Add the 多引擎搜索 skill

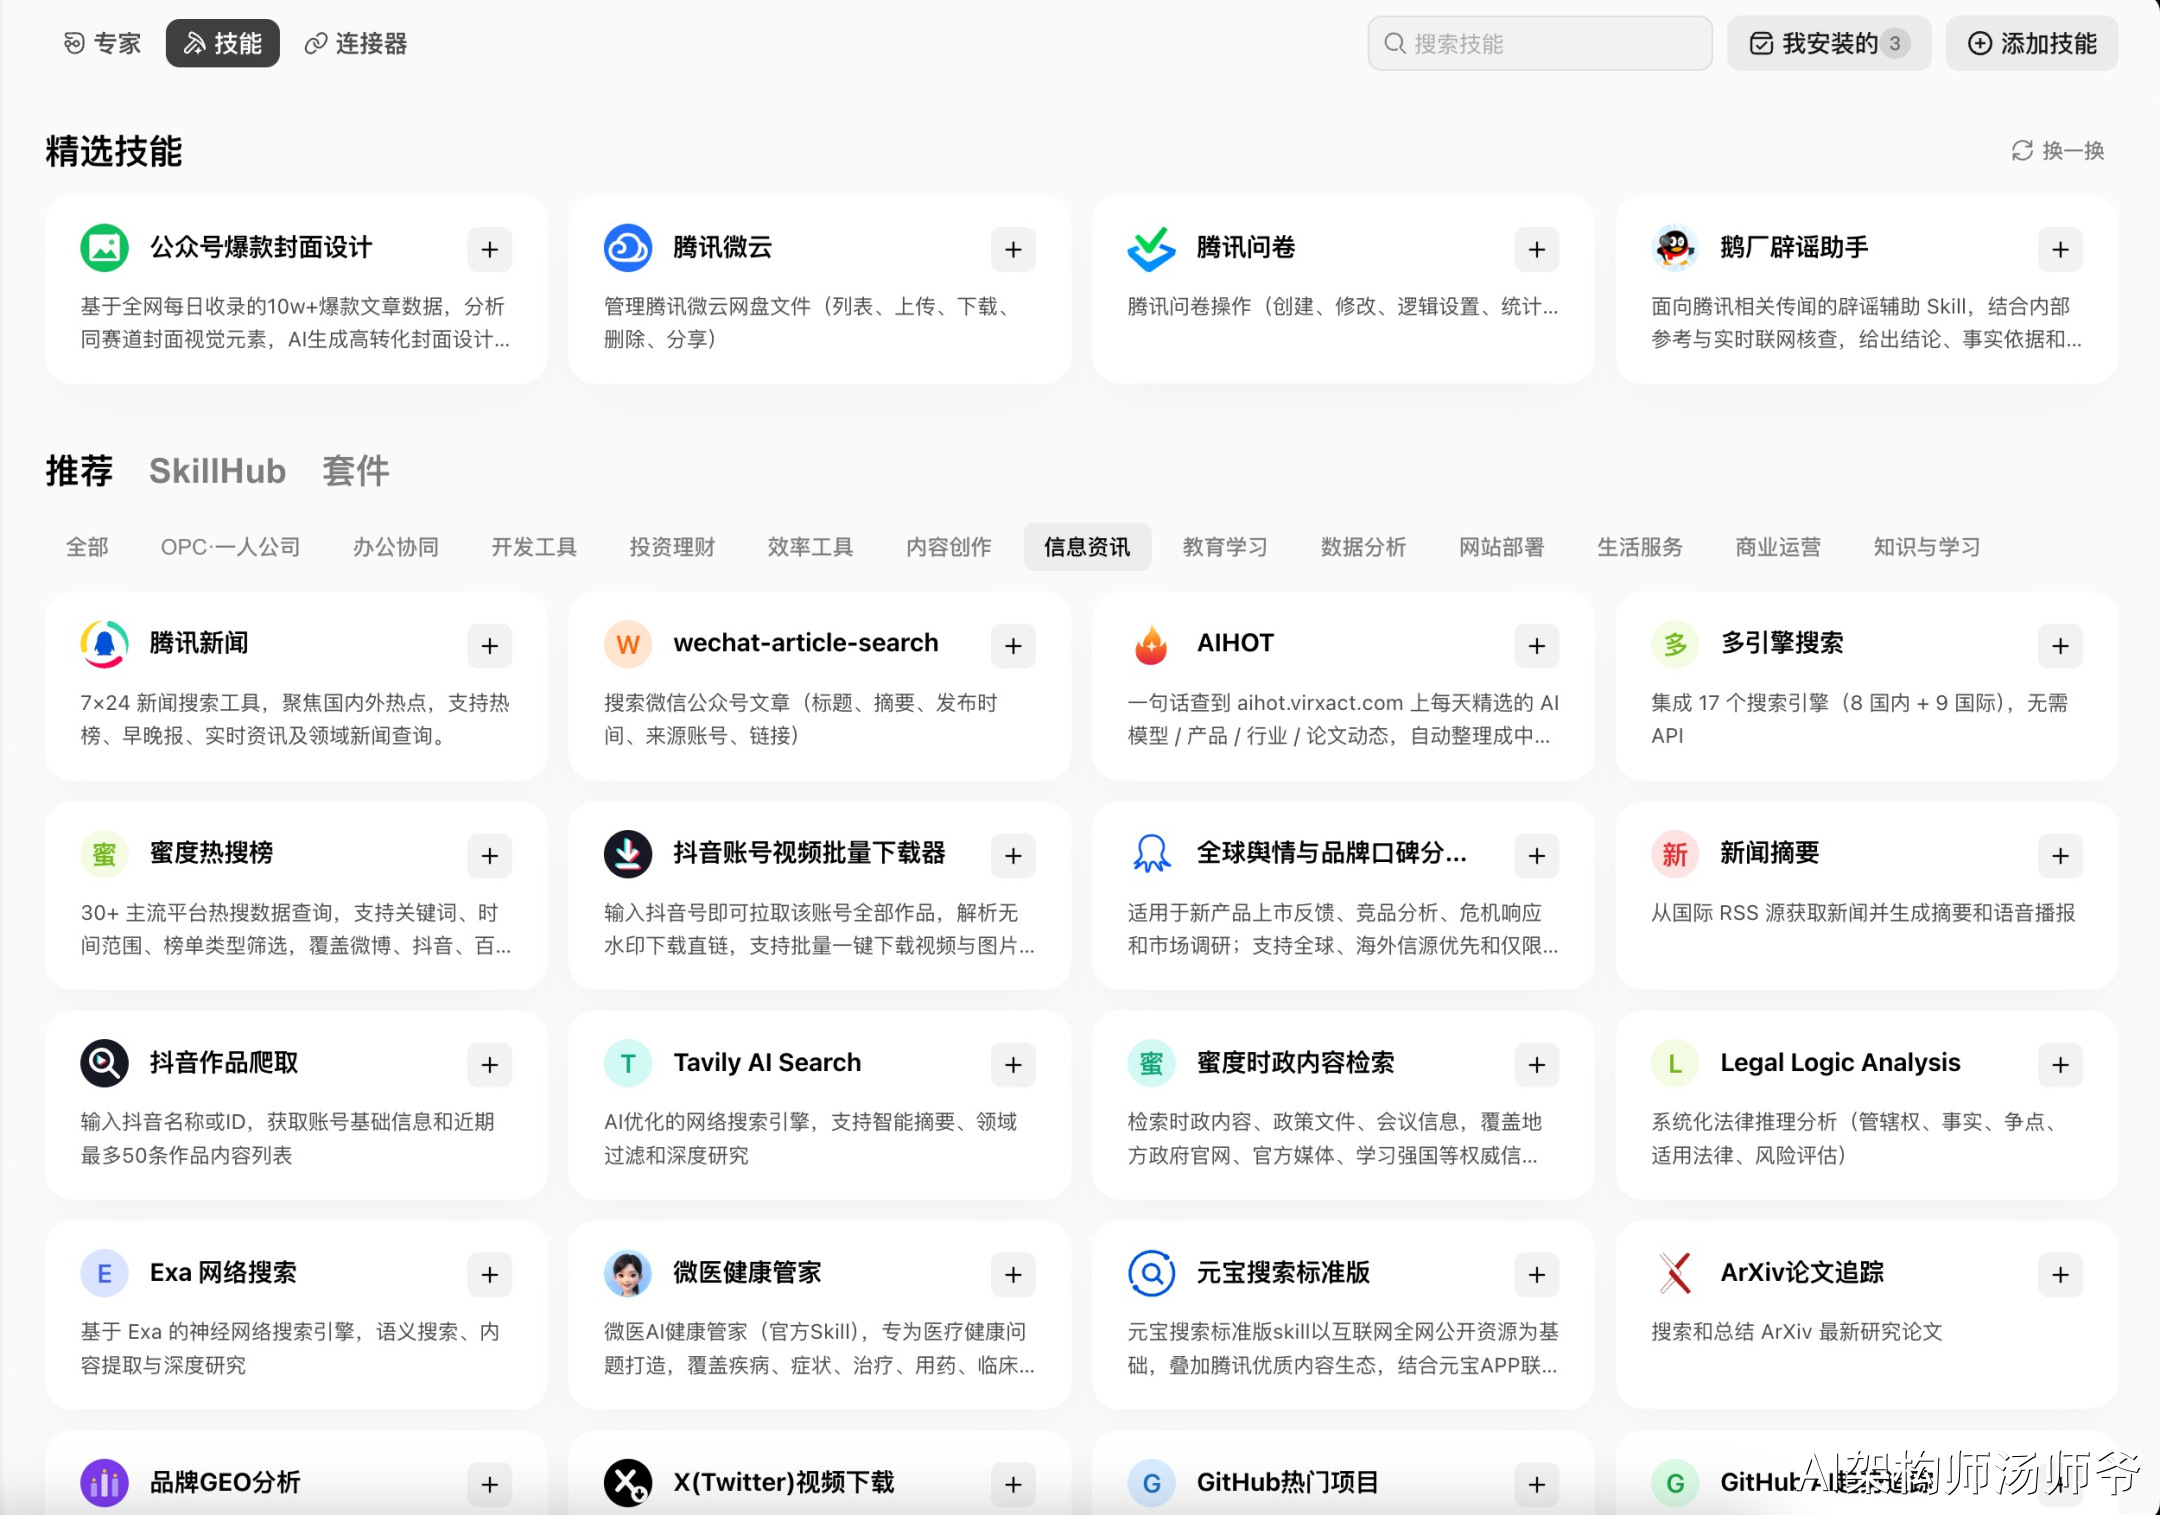point(2060,646)
